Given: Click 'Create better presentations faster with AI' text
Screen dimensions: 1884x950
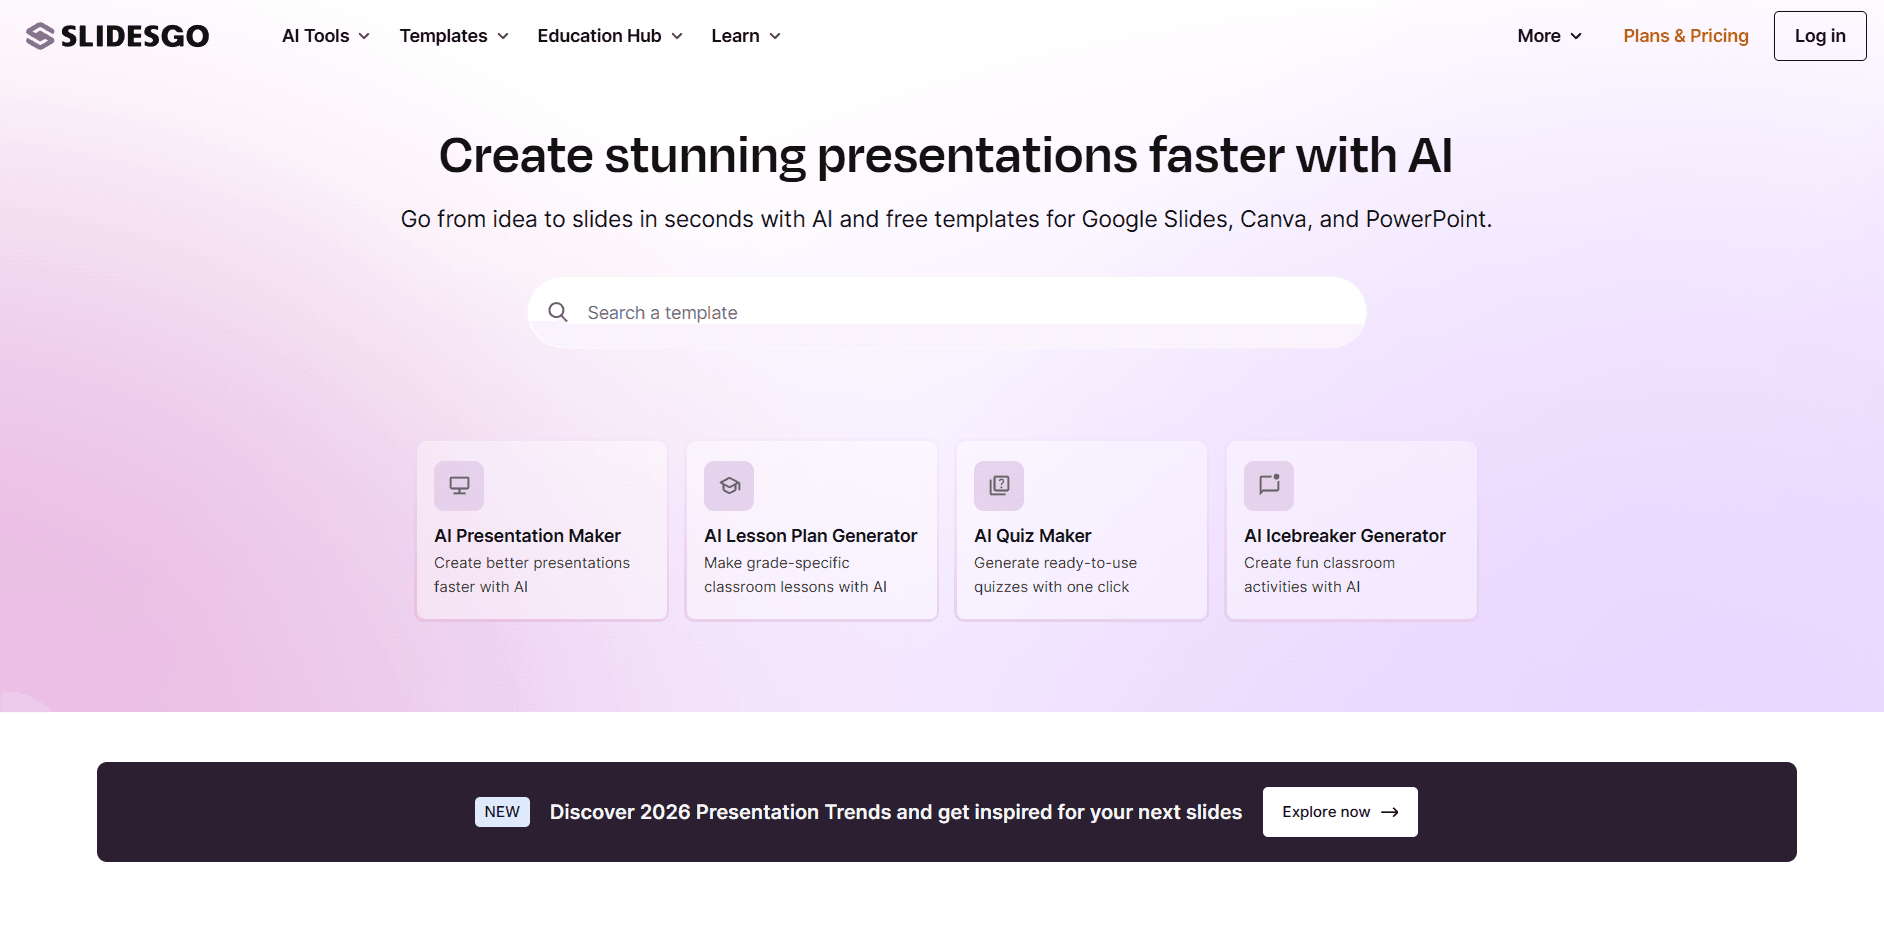Looking at the screenshot, I should [x=532, y=575].
